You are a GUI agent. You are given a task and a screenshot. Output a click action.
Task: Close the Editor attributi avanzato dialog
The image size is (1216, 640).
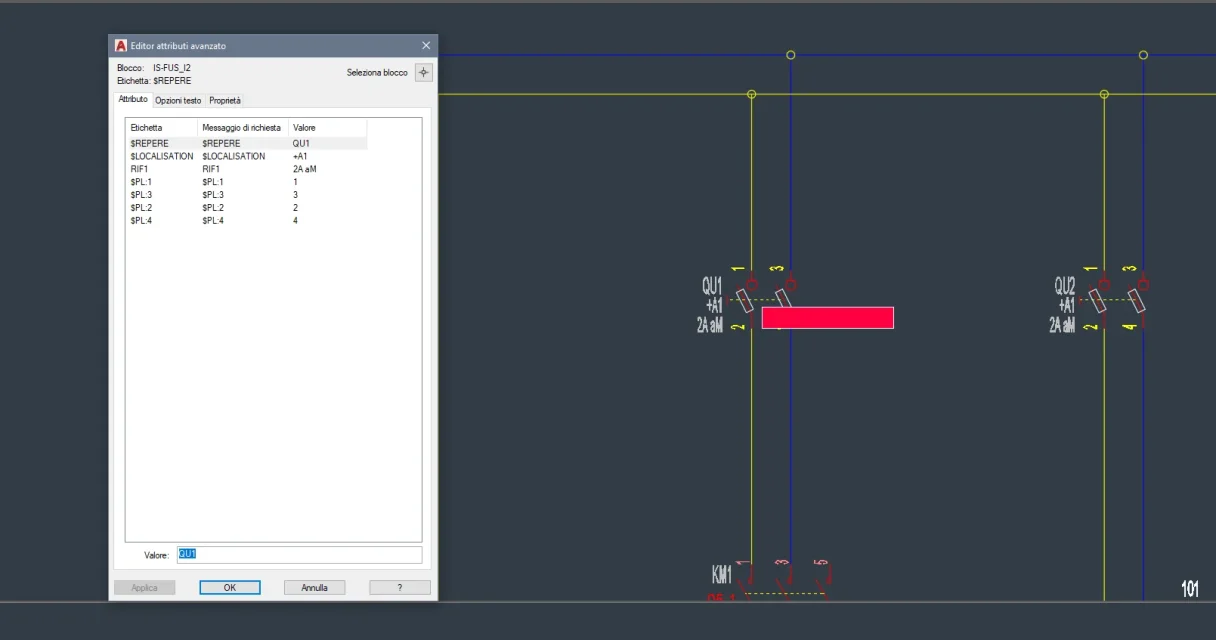pyautogui.click(x=426, y=45)
